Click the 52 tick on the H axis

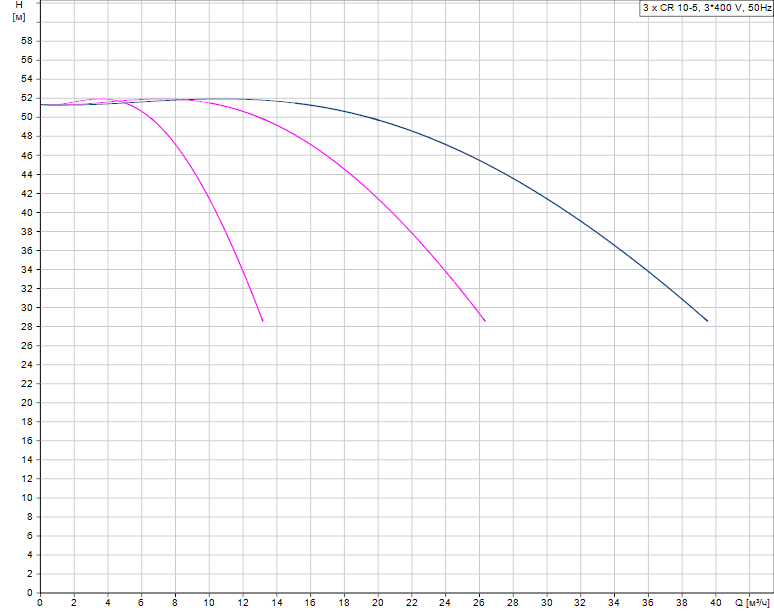27,98
